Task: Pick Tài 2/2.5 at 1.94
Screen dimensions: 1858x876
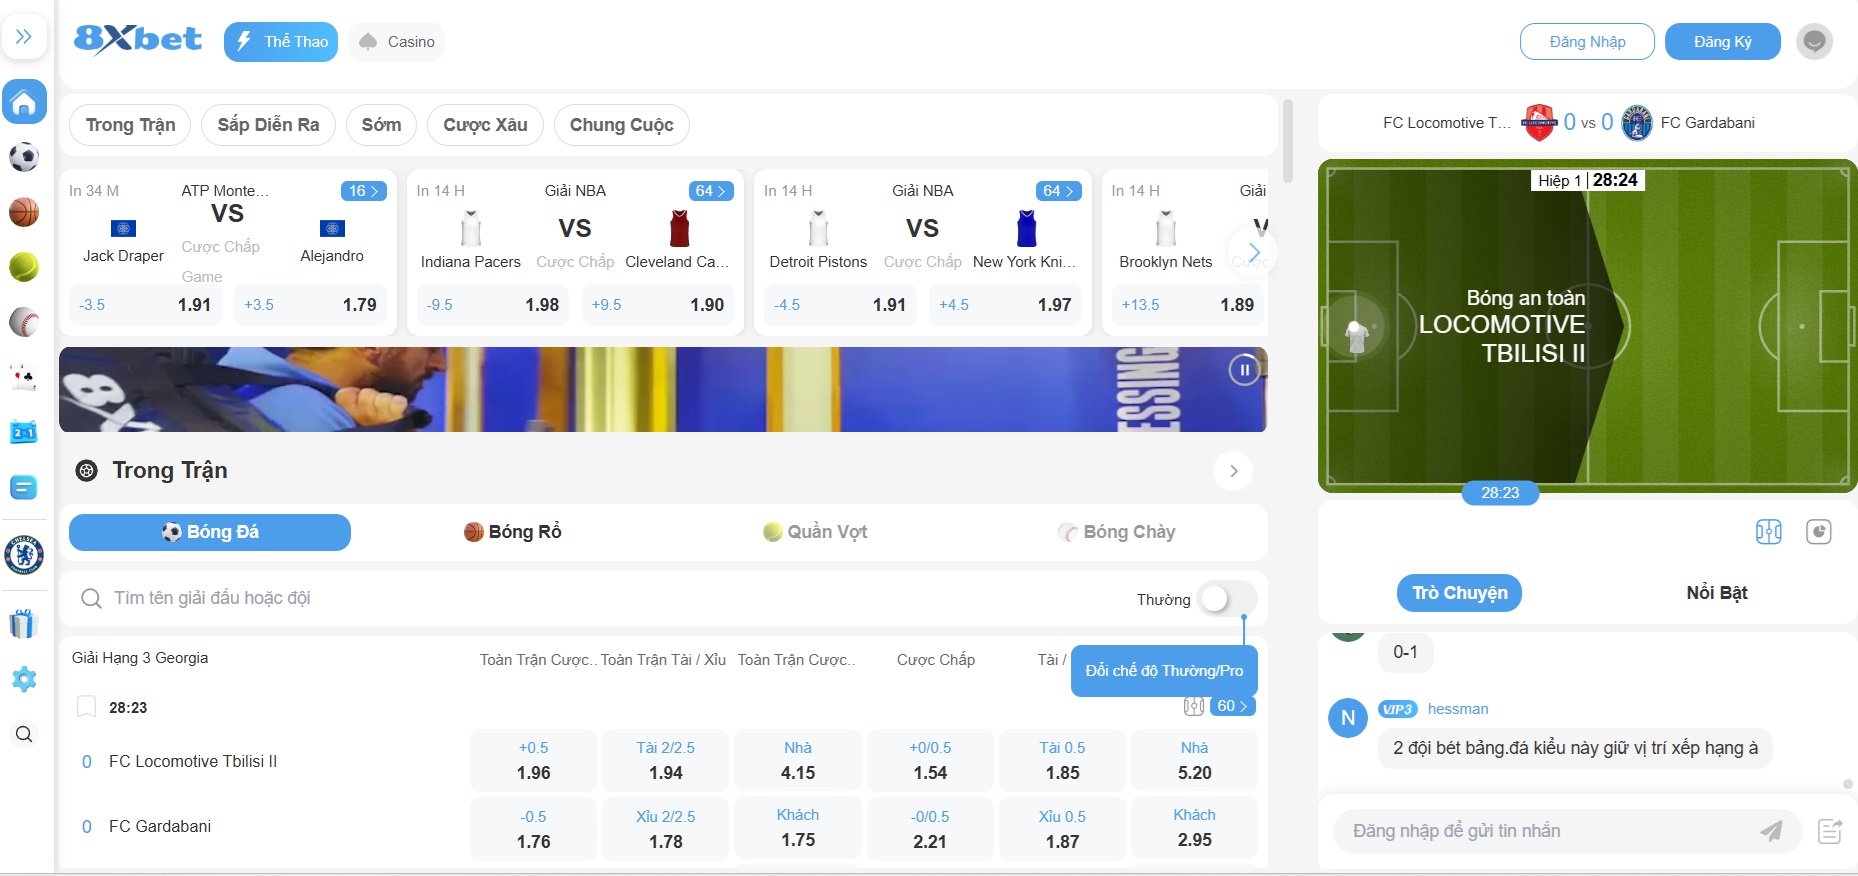Action: pos(665,761)
